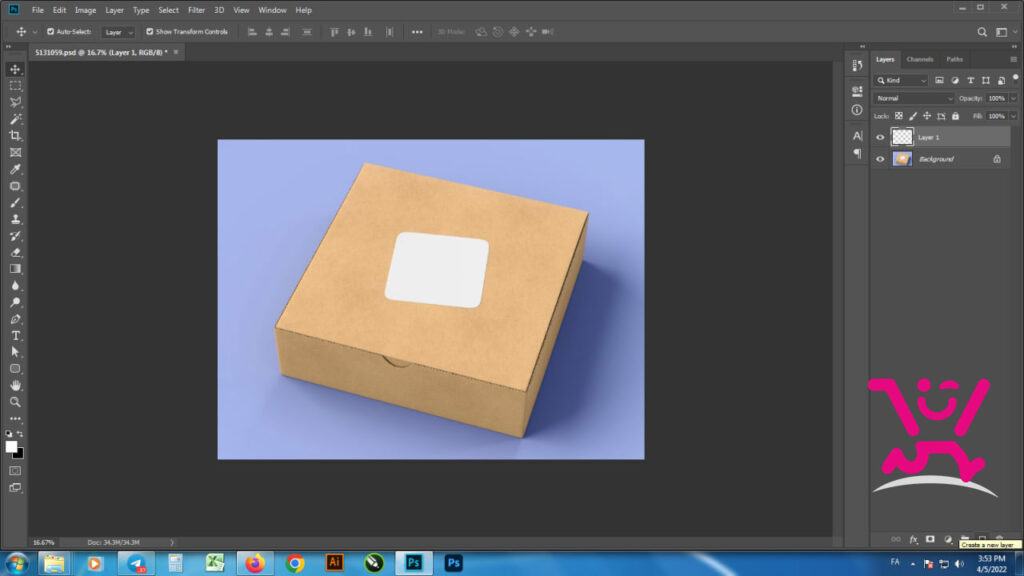The width and height of the screenshot is (1024, 576).
Task: Open more align options (three dots)
Action: tap(417, 32)
